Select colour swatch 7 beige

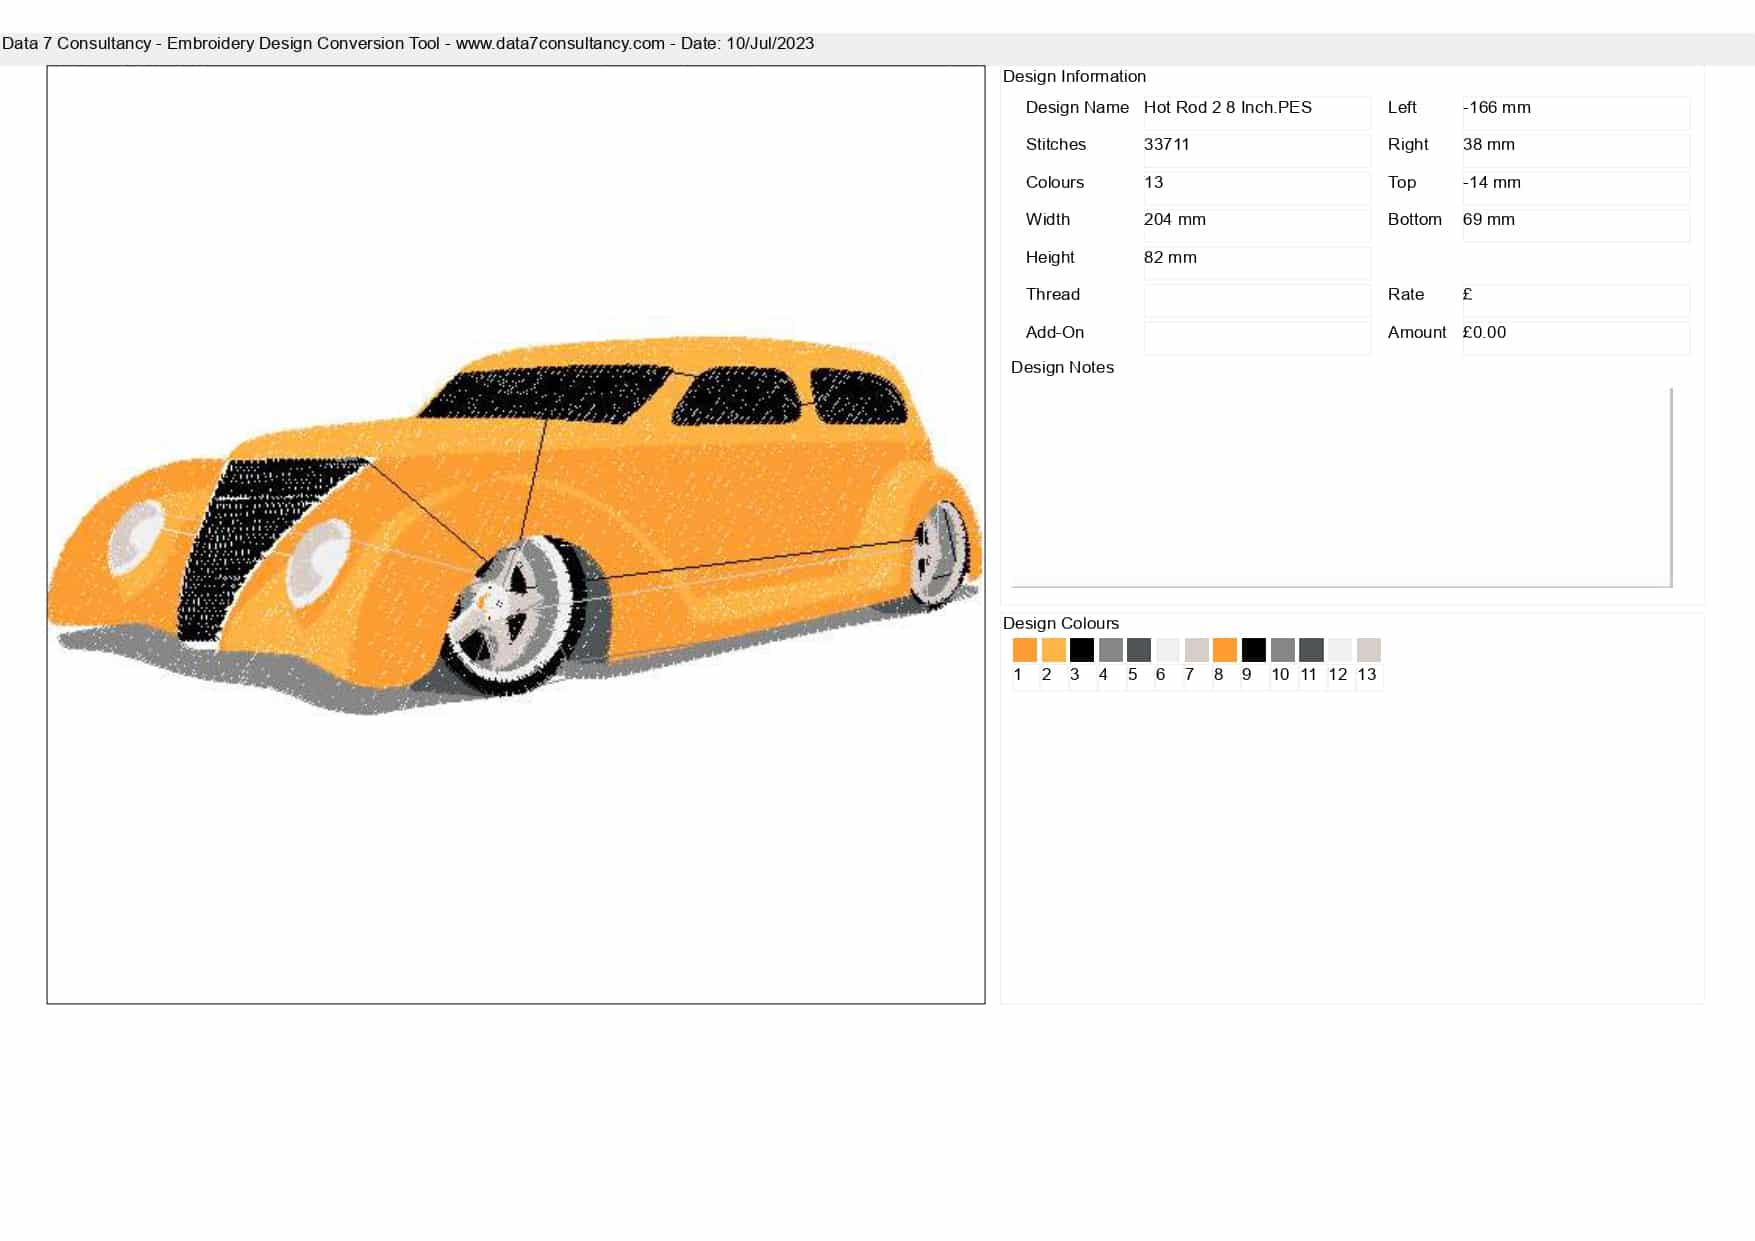pyautogui.click(x=1196, y=650)
